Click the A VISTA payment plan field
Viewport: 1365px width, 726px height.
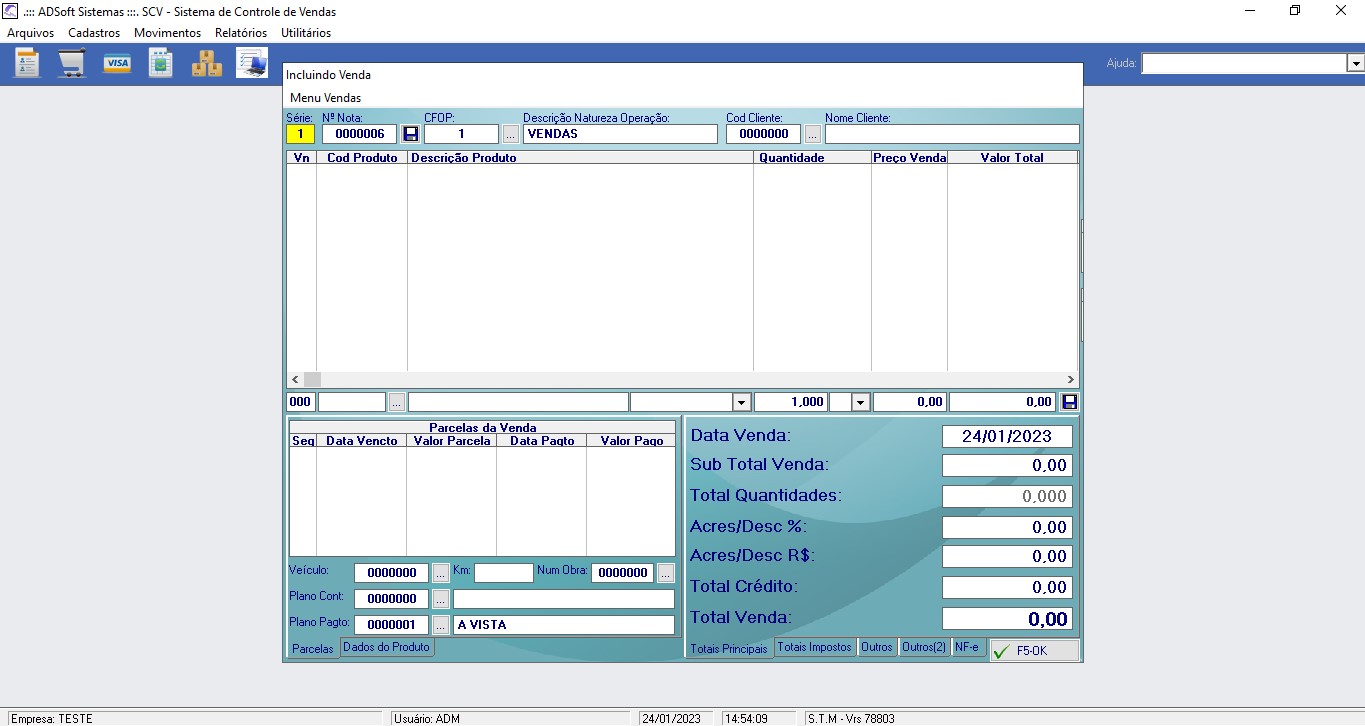564,625
